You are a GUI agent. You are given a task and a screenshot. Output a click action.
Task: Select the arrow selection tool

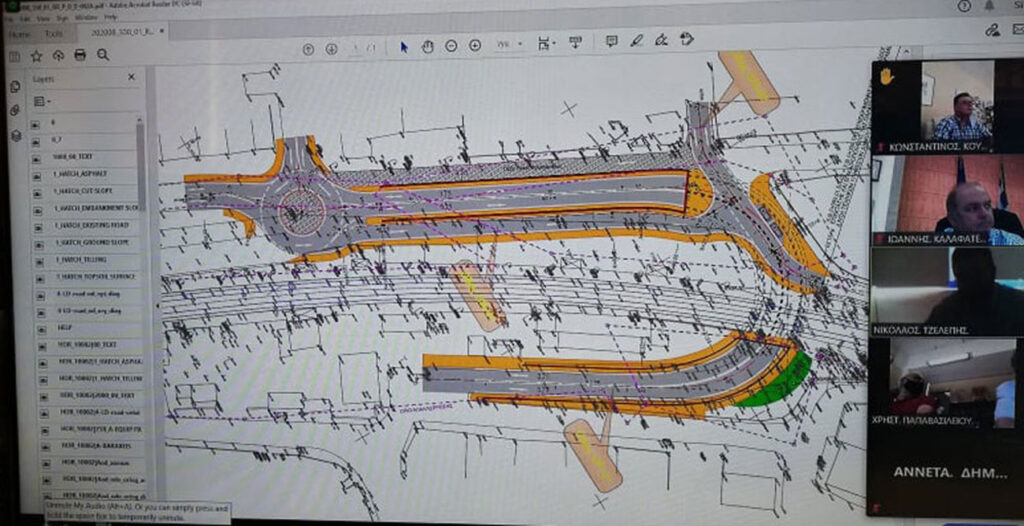(x=404, y=46)
